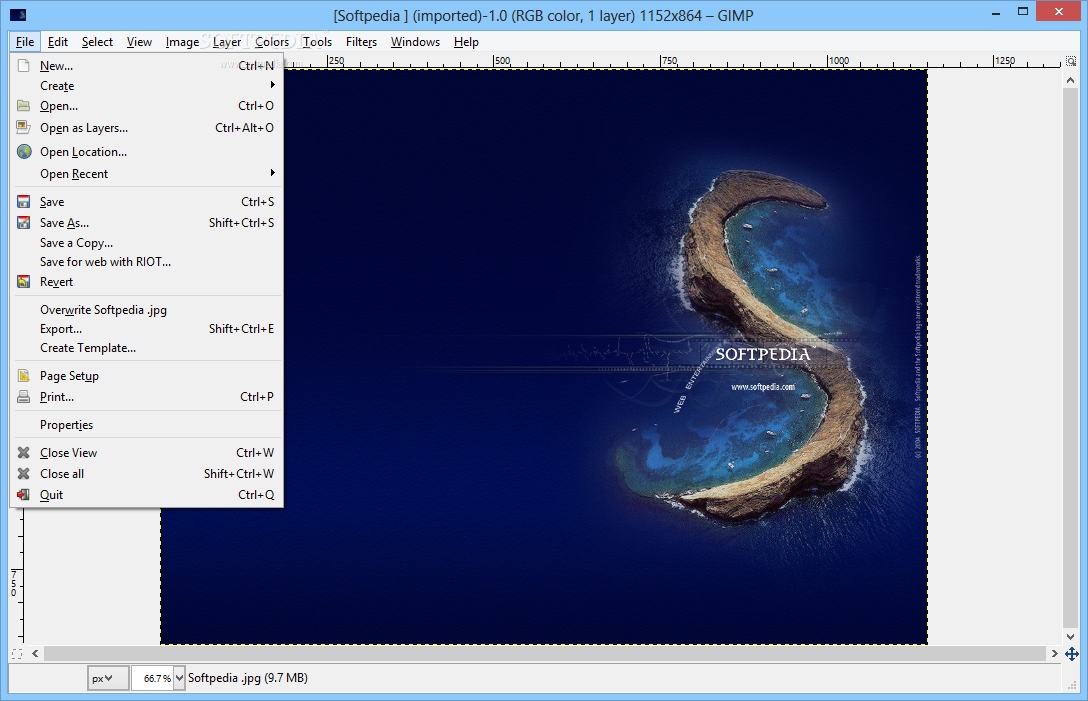The height and width of the screenshot is (701, 1088).
Task: Open the zoom percentage dropdown arrow
Action: [180, 678]
